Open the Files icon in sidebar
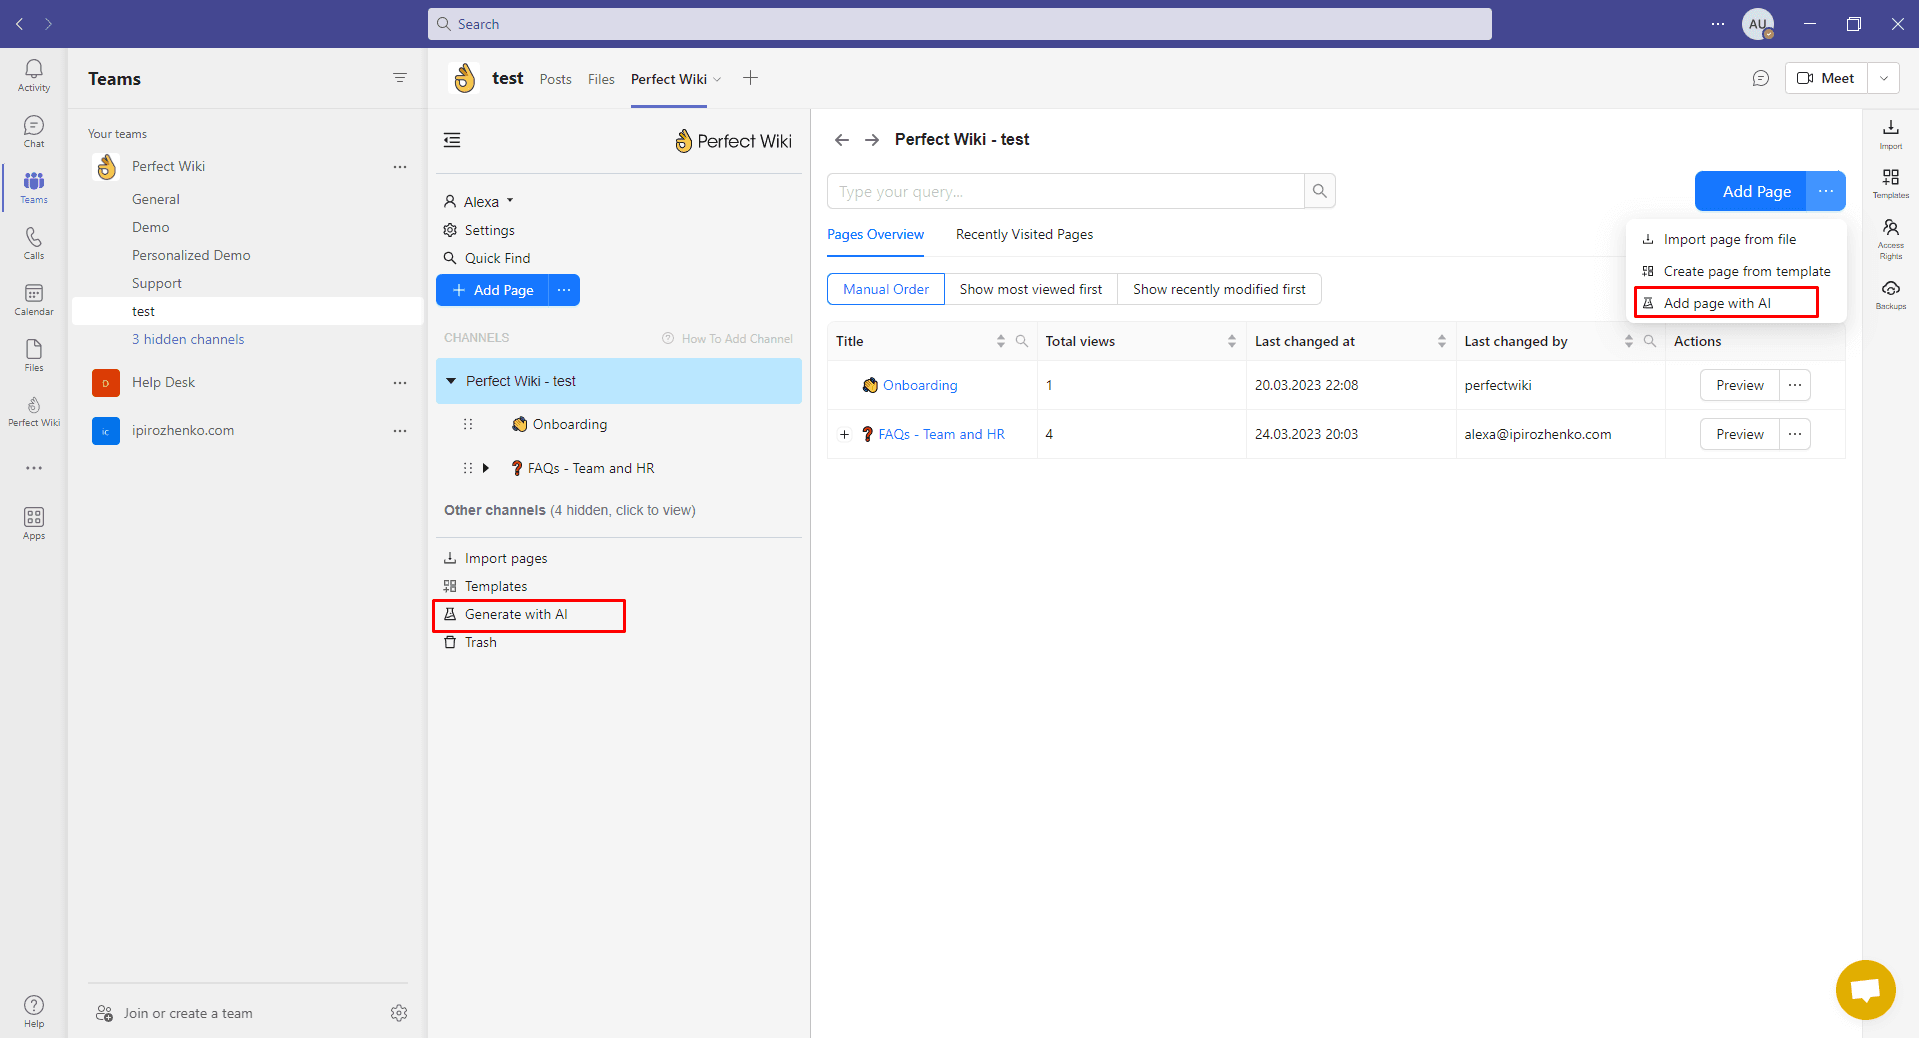This screenshot has width=1919, height=1038. coord(34,355)
